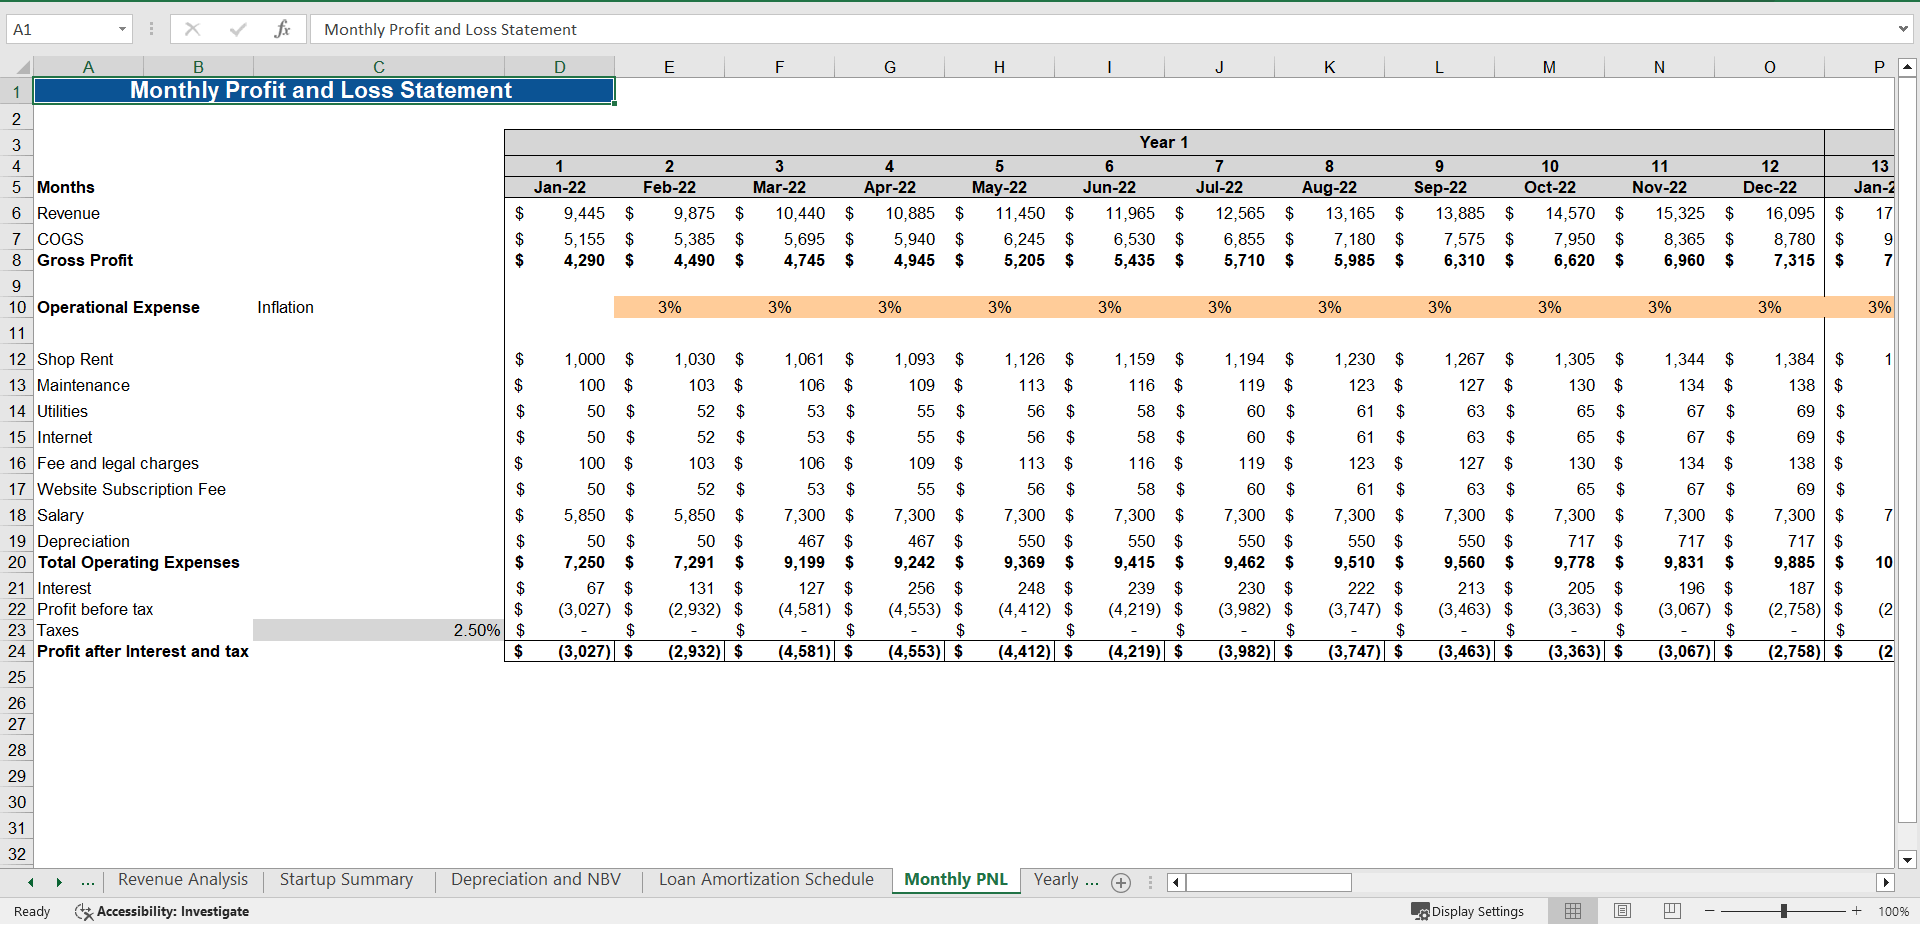Click the right arrow on horizontal scrollbar
Viewport: 1920px width, 926px height.
point(1887,883)
